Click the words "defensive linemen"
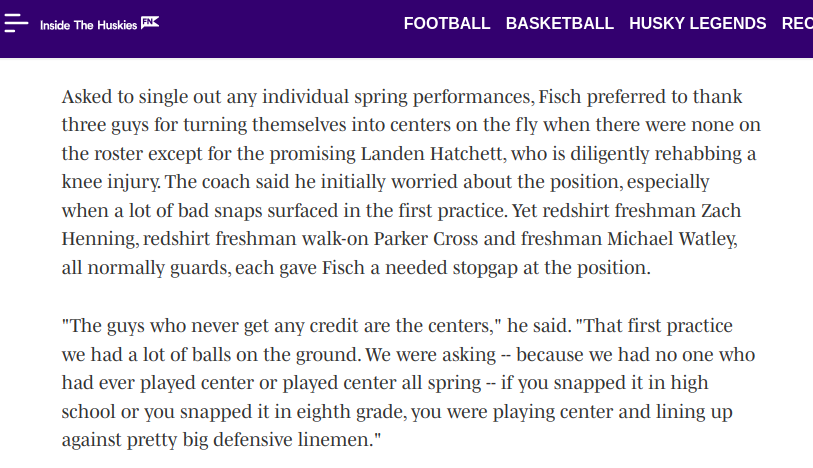This screenshot has width=813, height=468. 297,440
